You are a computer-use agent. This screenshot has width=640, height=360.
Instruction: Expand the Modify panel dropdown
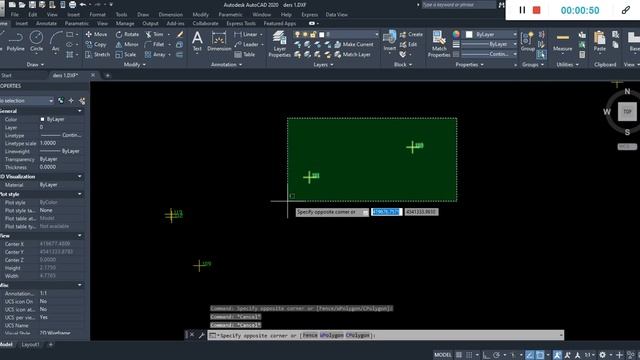pyautogui.click(x=134, y=64)
